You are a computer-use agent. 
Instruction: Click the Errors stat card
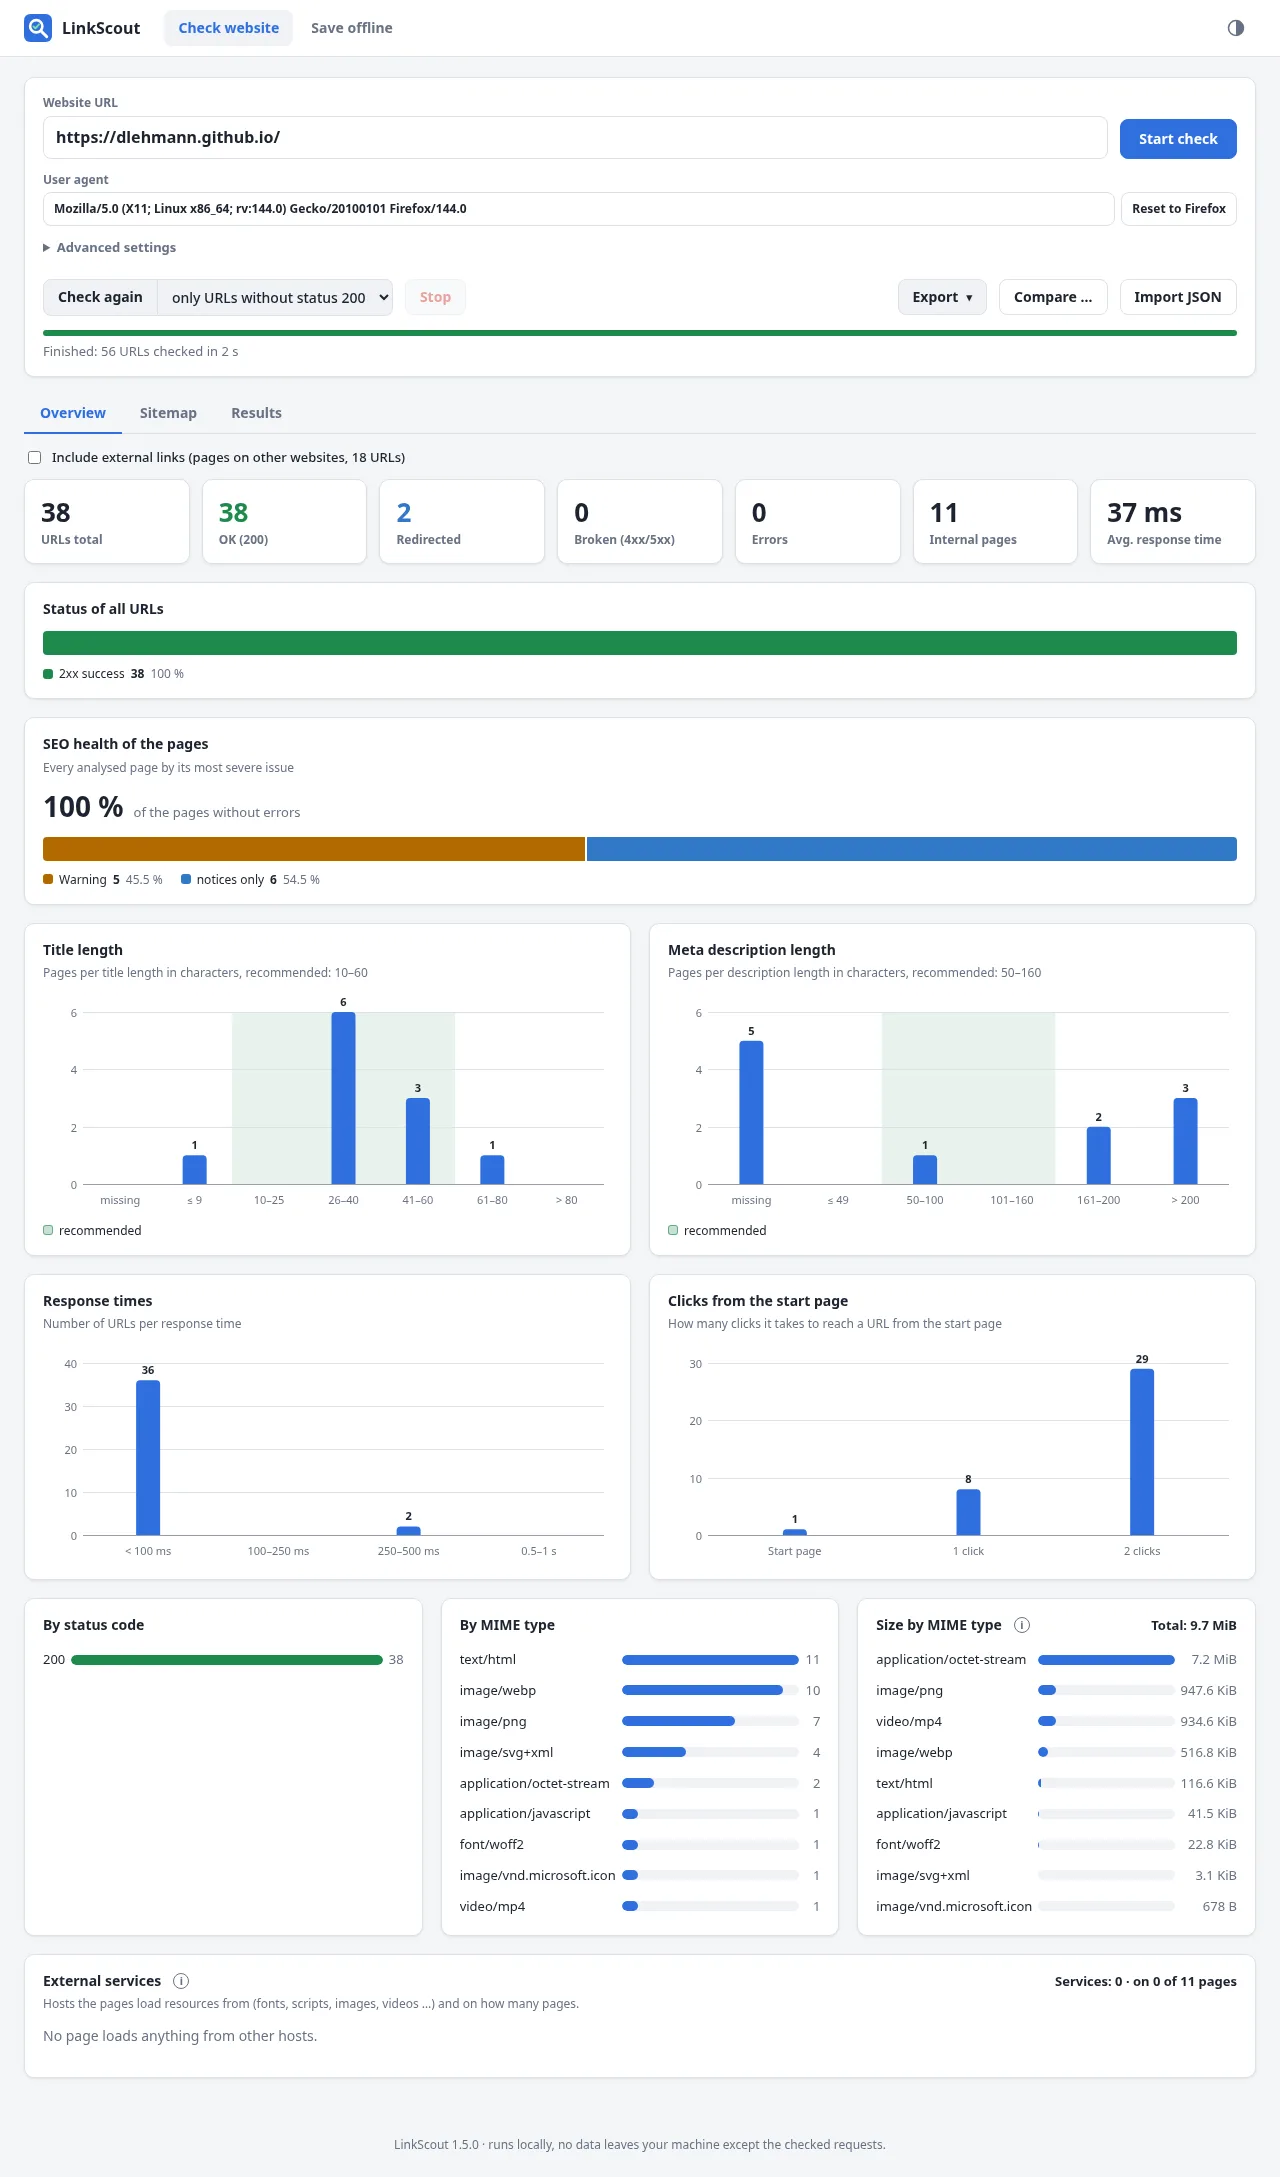818,522
